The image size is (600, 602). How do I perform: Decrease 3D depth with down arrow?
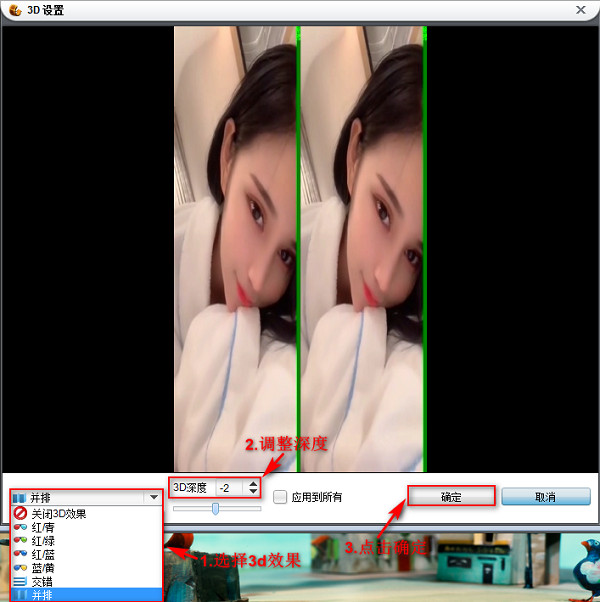pyautogui.click(x=253, y=491)
